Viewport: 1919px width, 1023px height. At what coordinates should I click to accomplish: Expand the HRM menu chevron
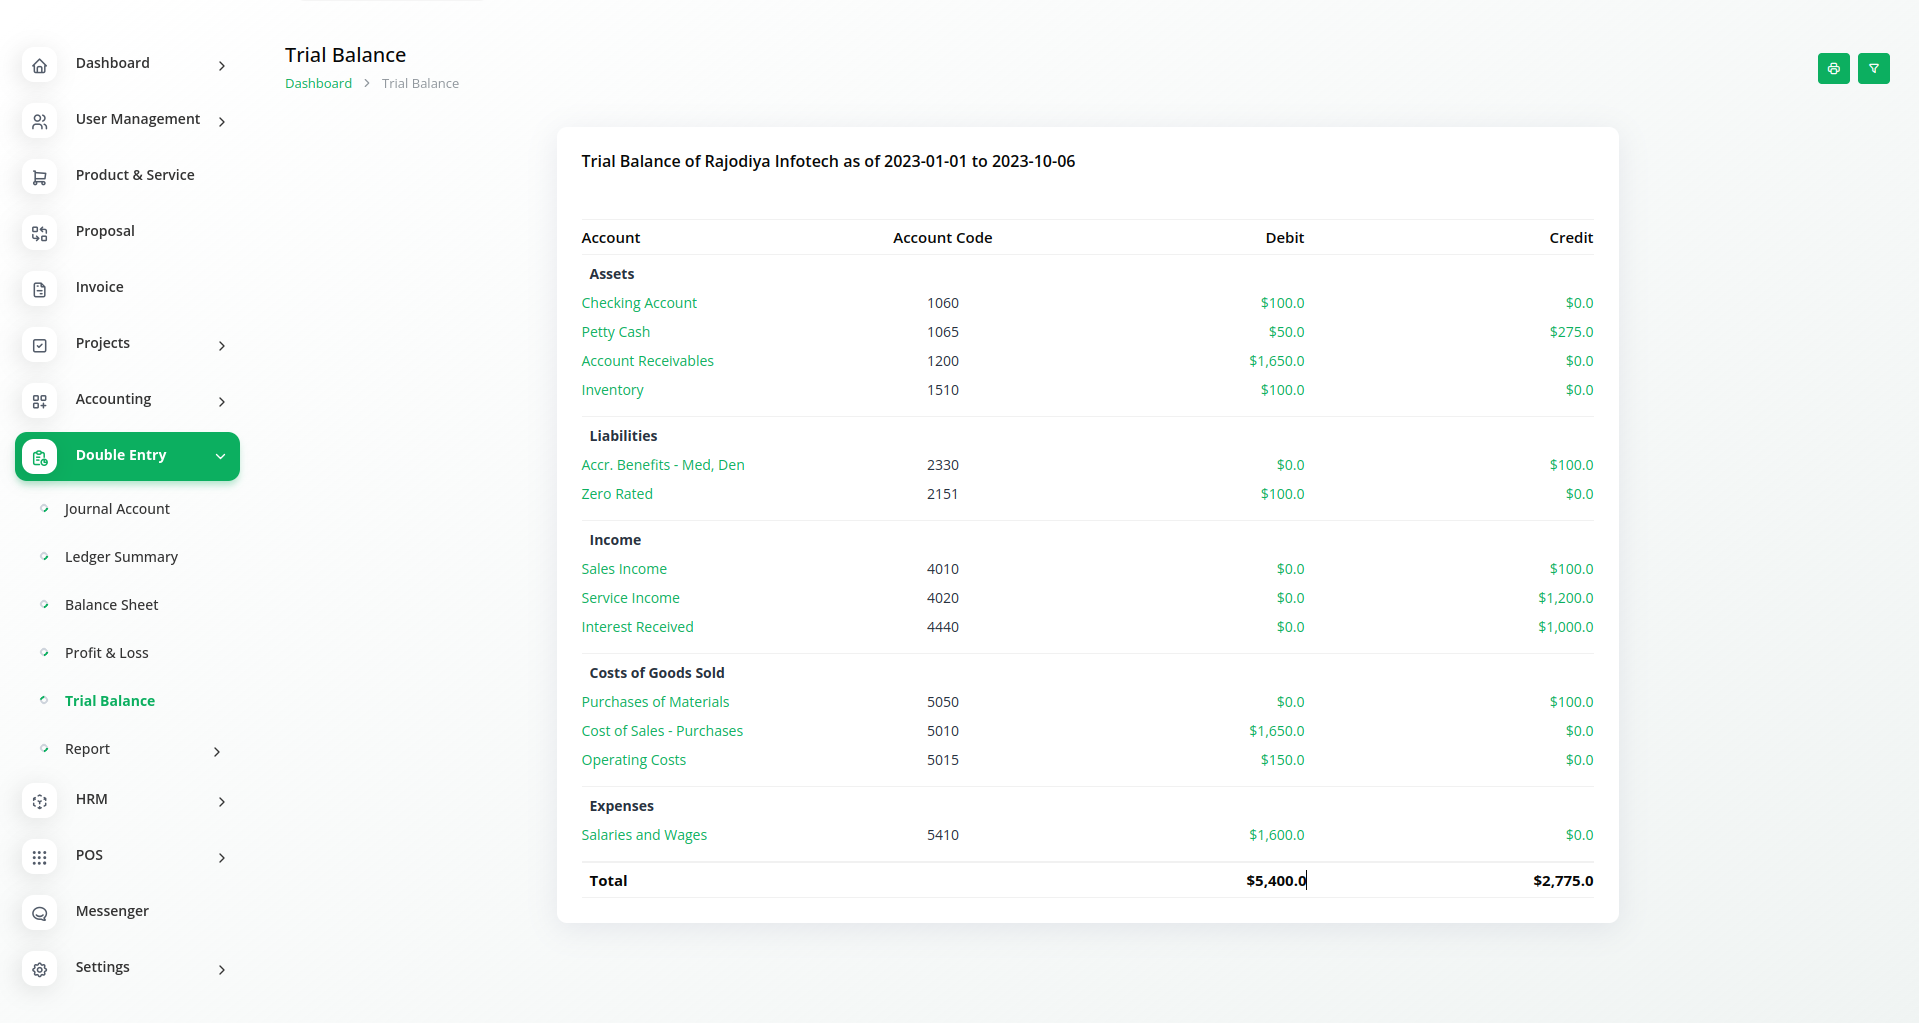coord(222,802)
